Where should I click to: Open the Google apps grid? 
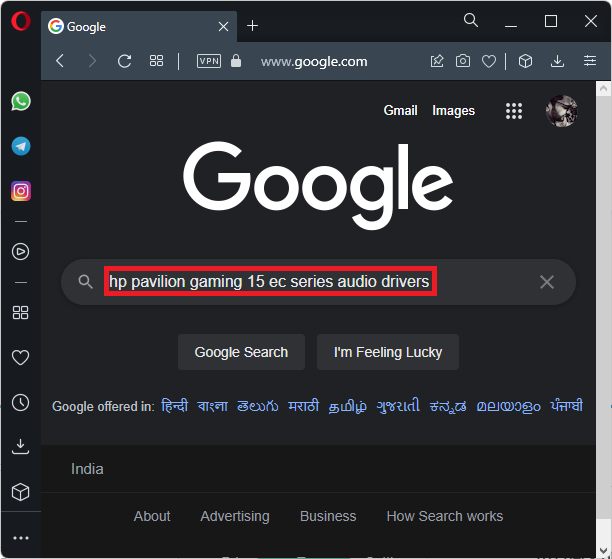[x=514, y=111]
